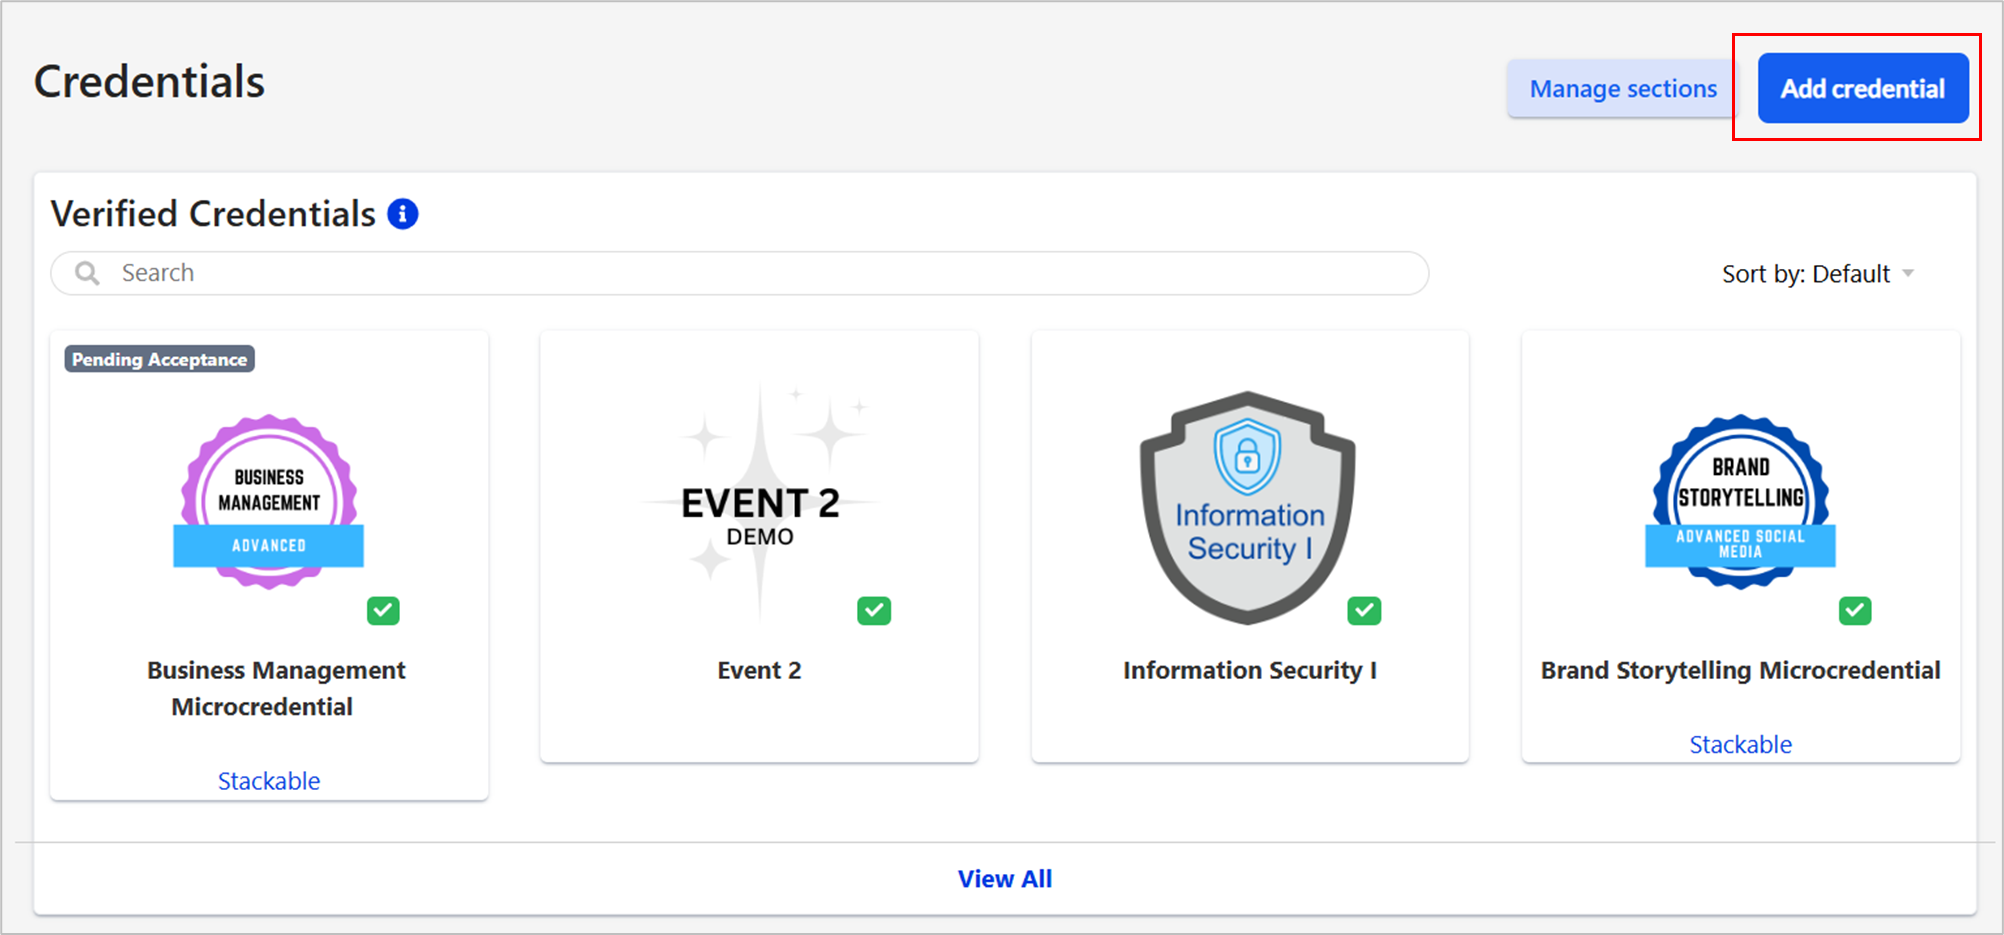Open the Event 2 Demo badge image
The image size is (2004, 935).
click(760, 505)
